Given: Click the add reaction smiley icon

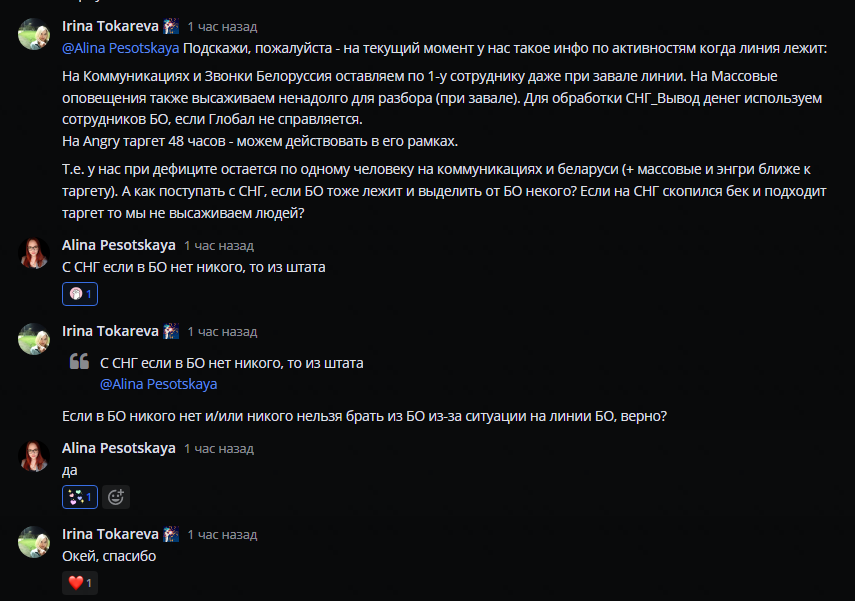Looking at the screenshot, I should coord(116,497).
